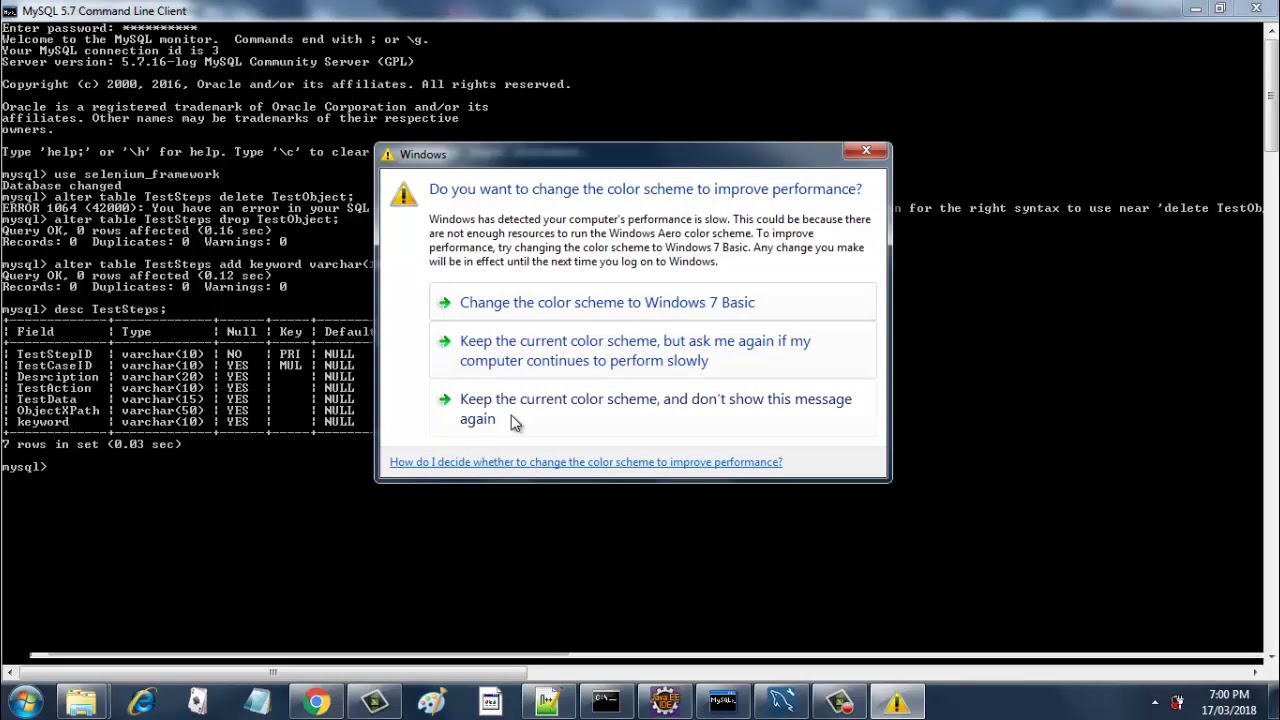Click the 'Your MySQL connection id is 3' line
The image size is (1280, 720).
click(110, 50)
